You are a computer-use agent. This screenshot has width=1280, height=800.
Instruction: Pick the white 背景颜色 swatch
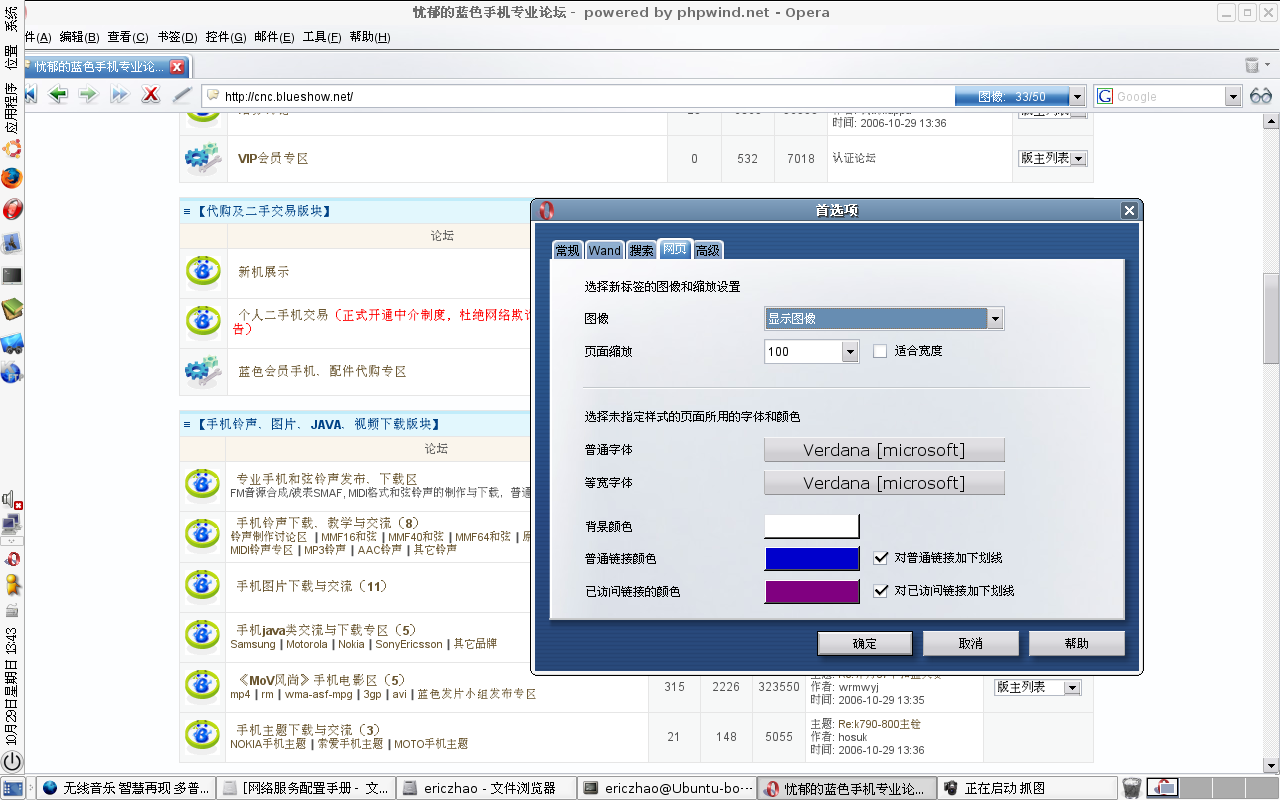tap(812, 526)
